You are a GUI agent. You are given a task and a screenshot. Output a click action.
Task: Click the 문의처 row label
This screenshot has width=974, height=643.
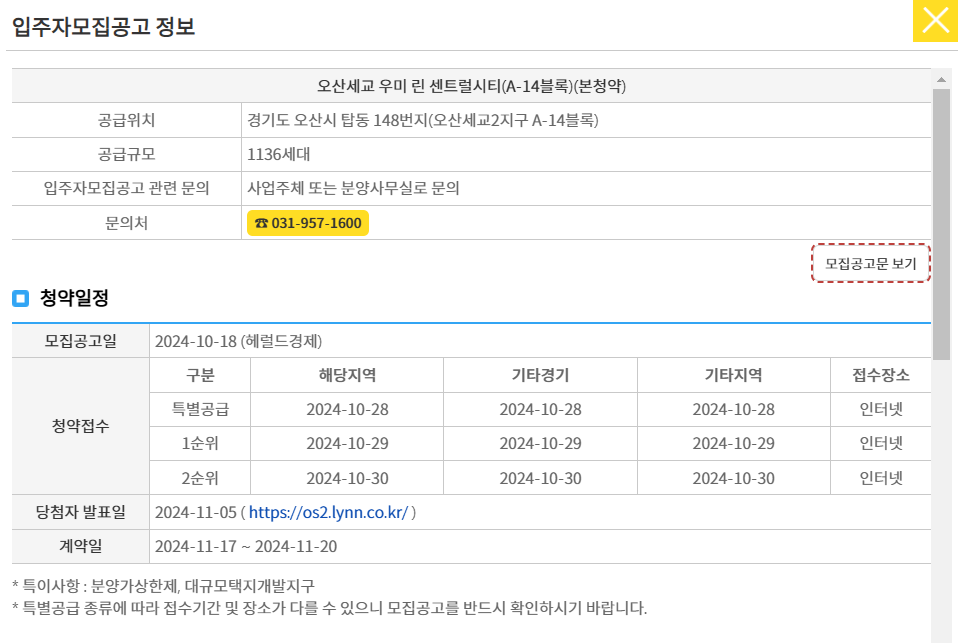point(126,222)
